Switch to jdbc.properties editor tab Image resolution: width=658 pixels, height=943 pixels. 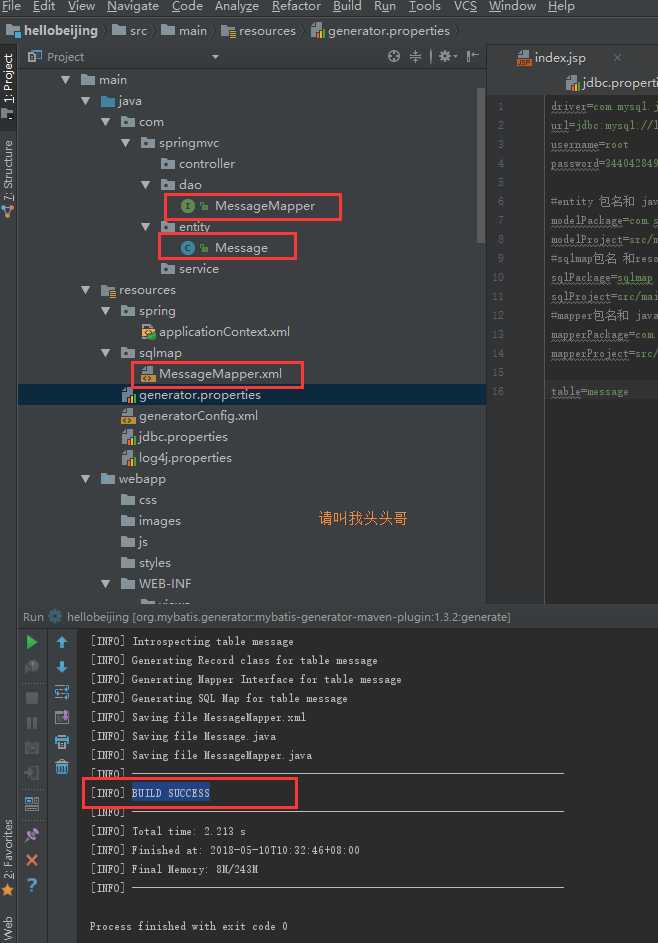point(612,82)
